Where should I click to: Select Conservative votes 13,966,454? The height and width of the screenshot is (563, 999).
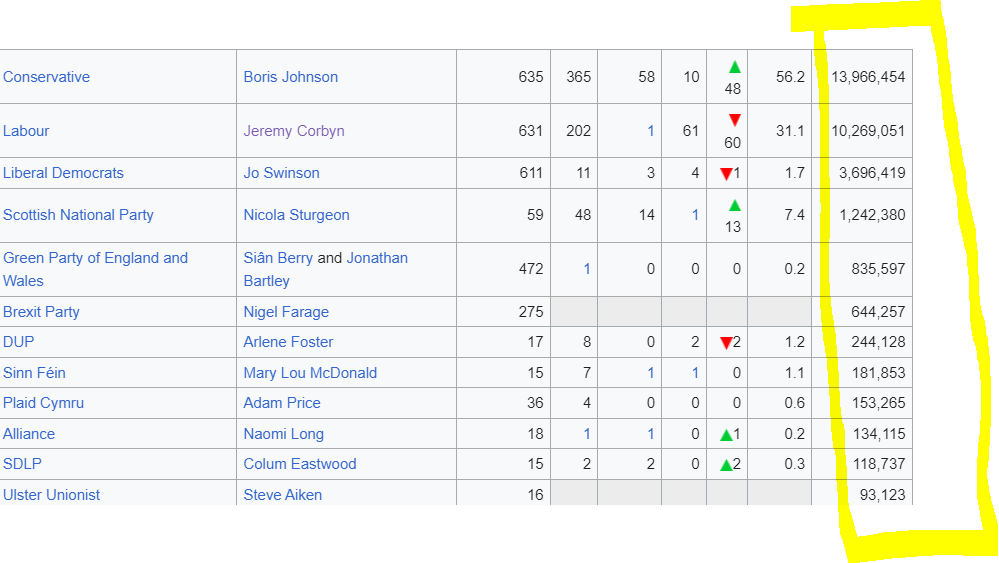pyautogui.click(x=868, y=77)
